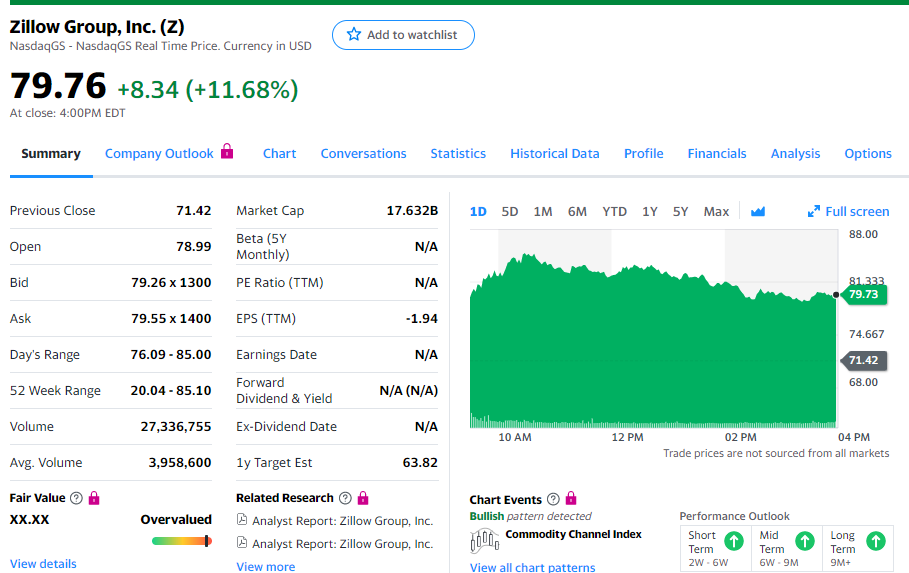This screenshot has height=573, width=909.
Task: Open the Statistics tab
Action: click(458, 153)
